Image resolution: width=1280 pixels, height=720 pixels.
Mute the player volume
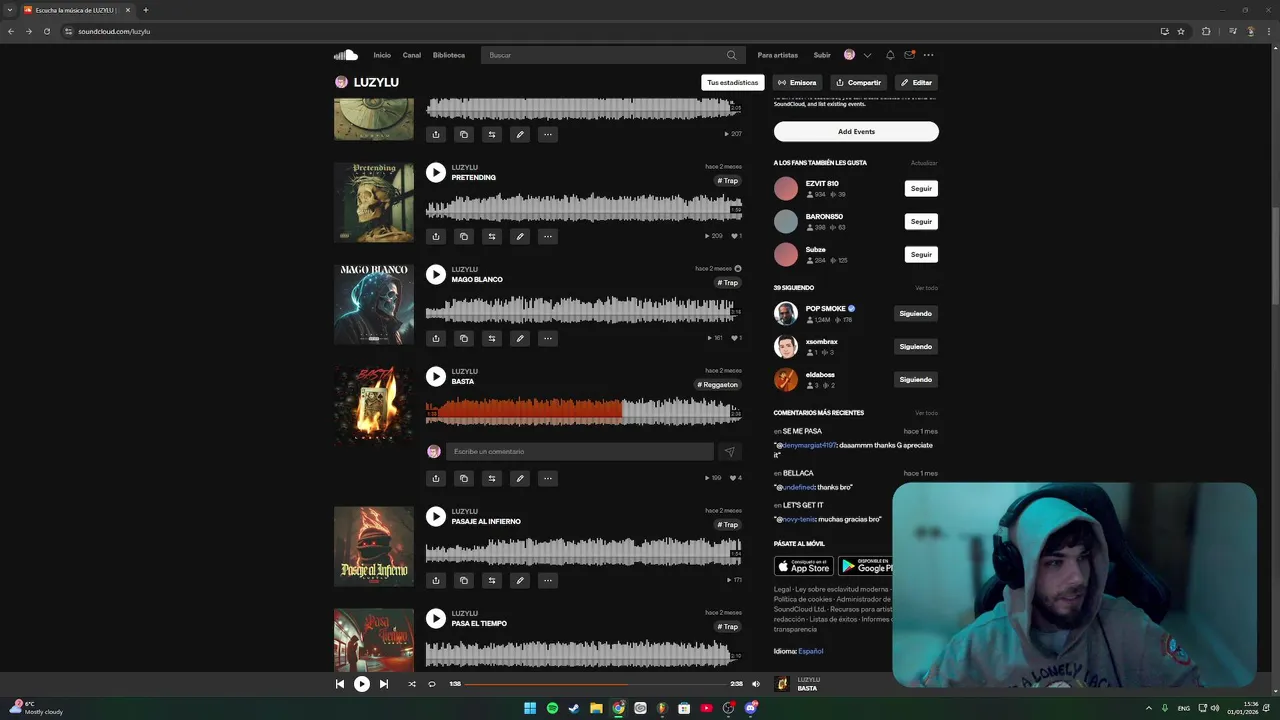click(756, 684)
